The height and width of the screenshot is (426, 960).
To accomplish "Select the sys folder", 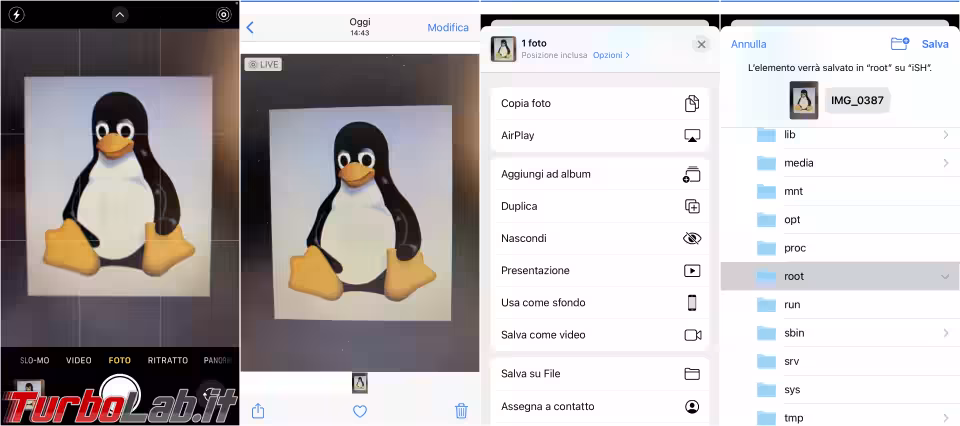I will click(840, 390).
